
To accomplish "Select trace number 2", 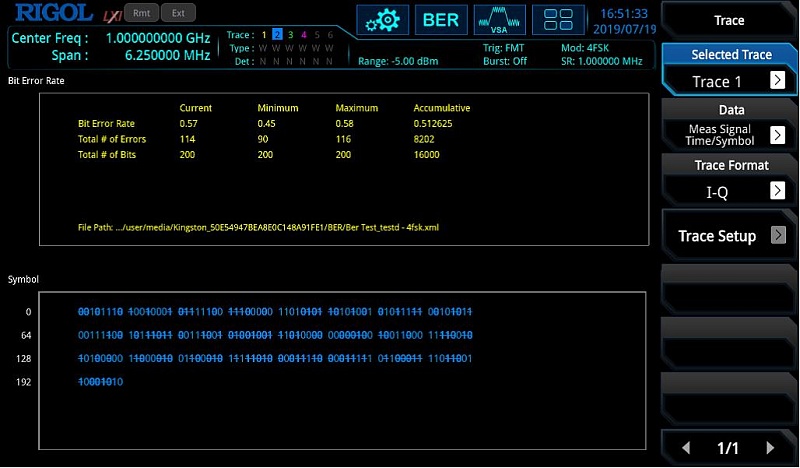I will (x=277, y=35).
